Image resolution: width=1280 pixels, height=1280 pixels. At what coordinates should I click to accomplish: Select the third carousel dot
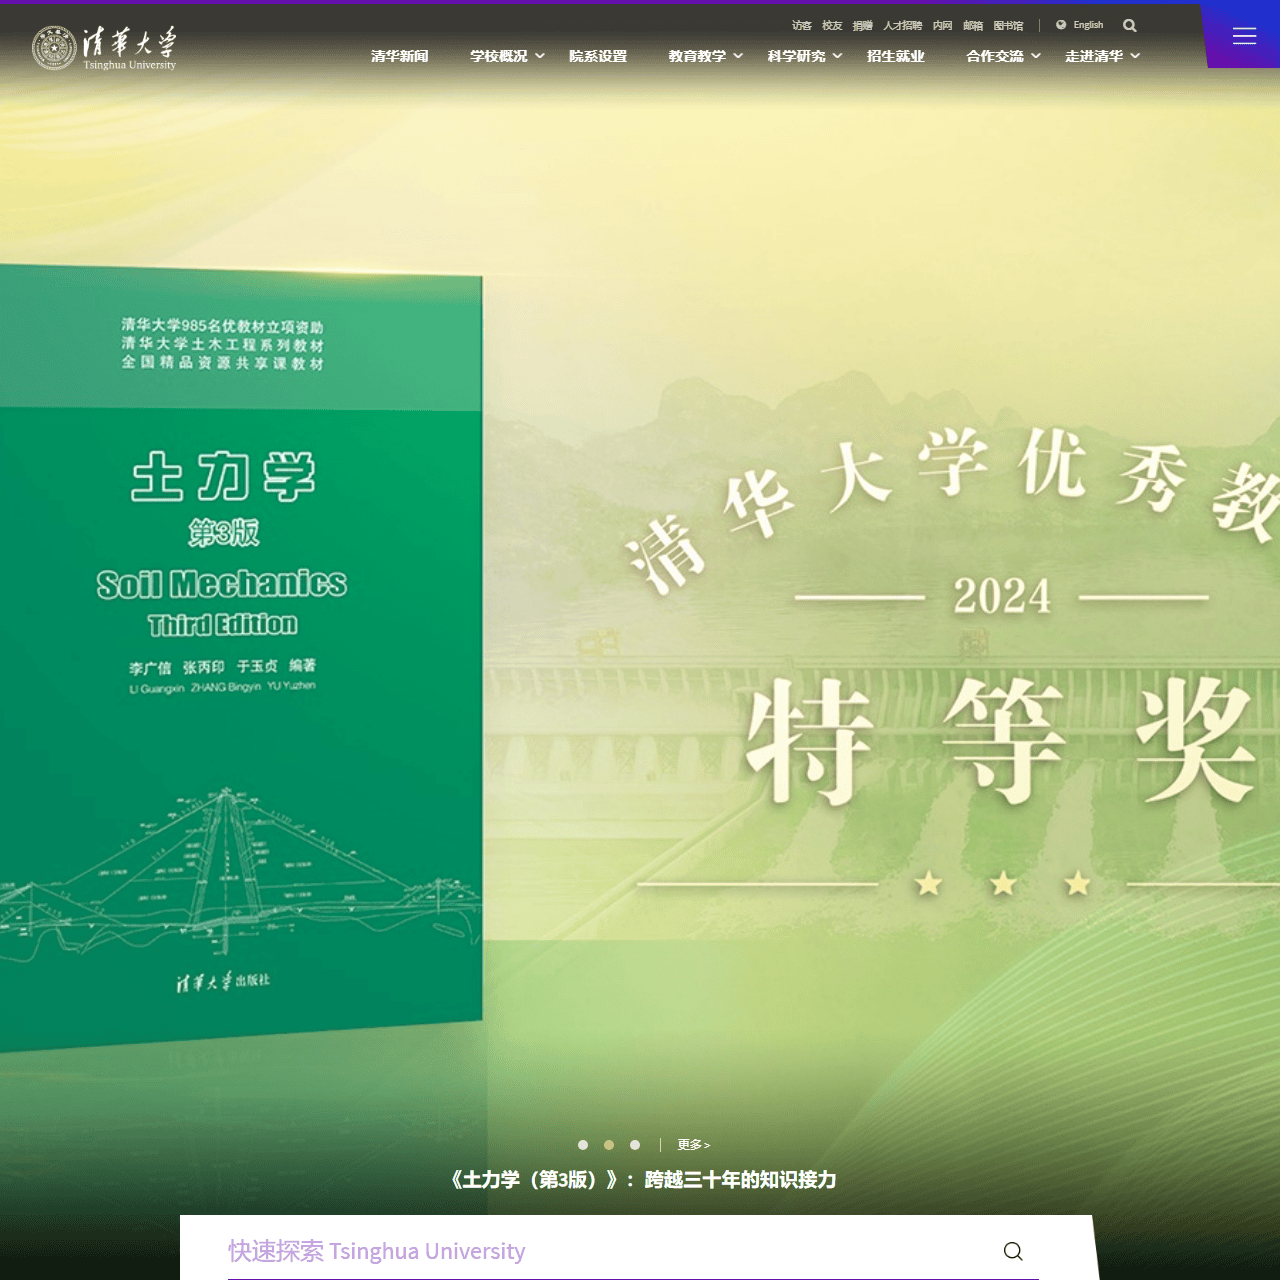coord(635,1145)
